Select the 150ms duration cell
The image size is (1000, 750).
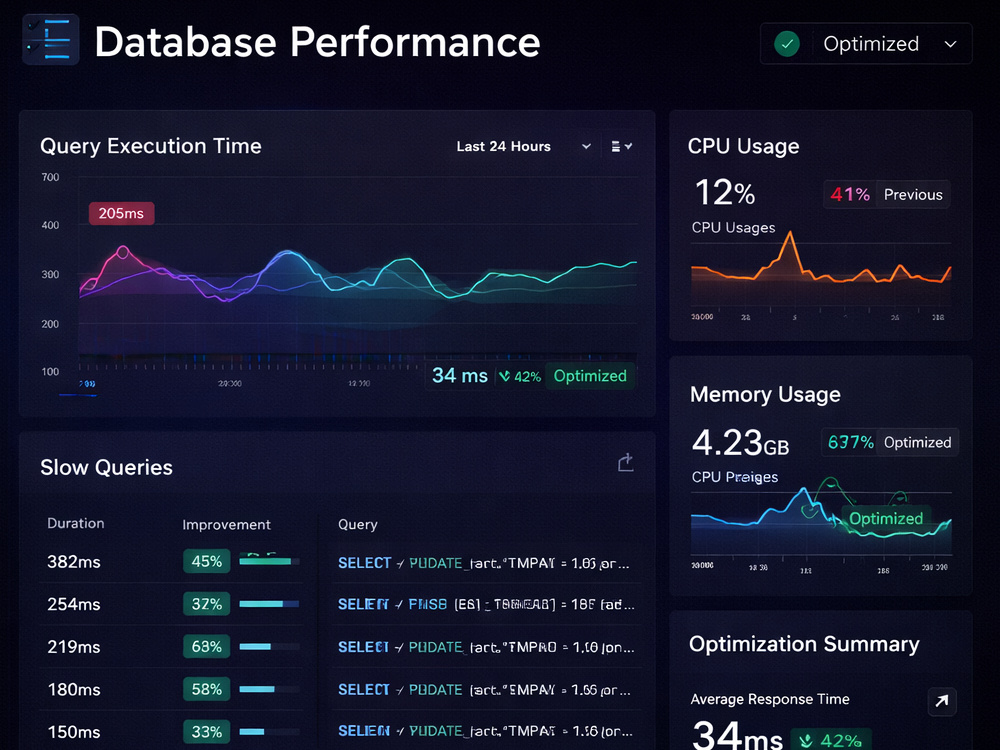[73, 732]
